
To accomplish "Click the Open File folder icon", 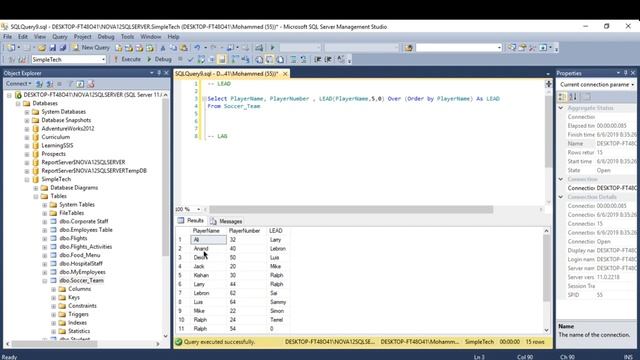I will tap(42, 48).
